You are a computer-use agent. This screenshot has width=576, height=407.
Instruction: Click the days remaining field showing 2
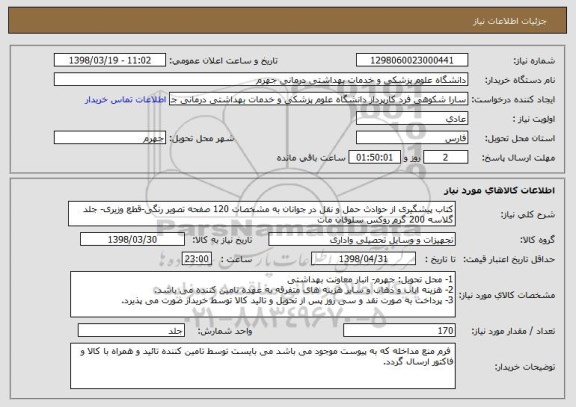tap(446, 157)
